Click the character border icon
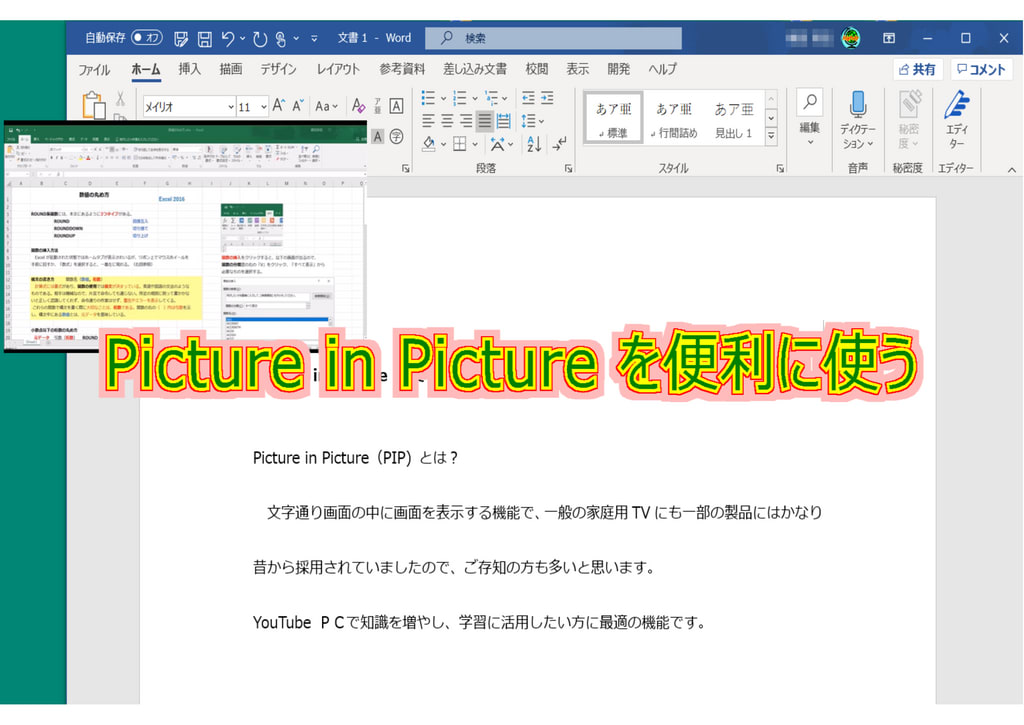Viewport: 1024px width, 725px height. click(396, 106)
